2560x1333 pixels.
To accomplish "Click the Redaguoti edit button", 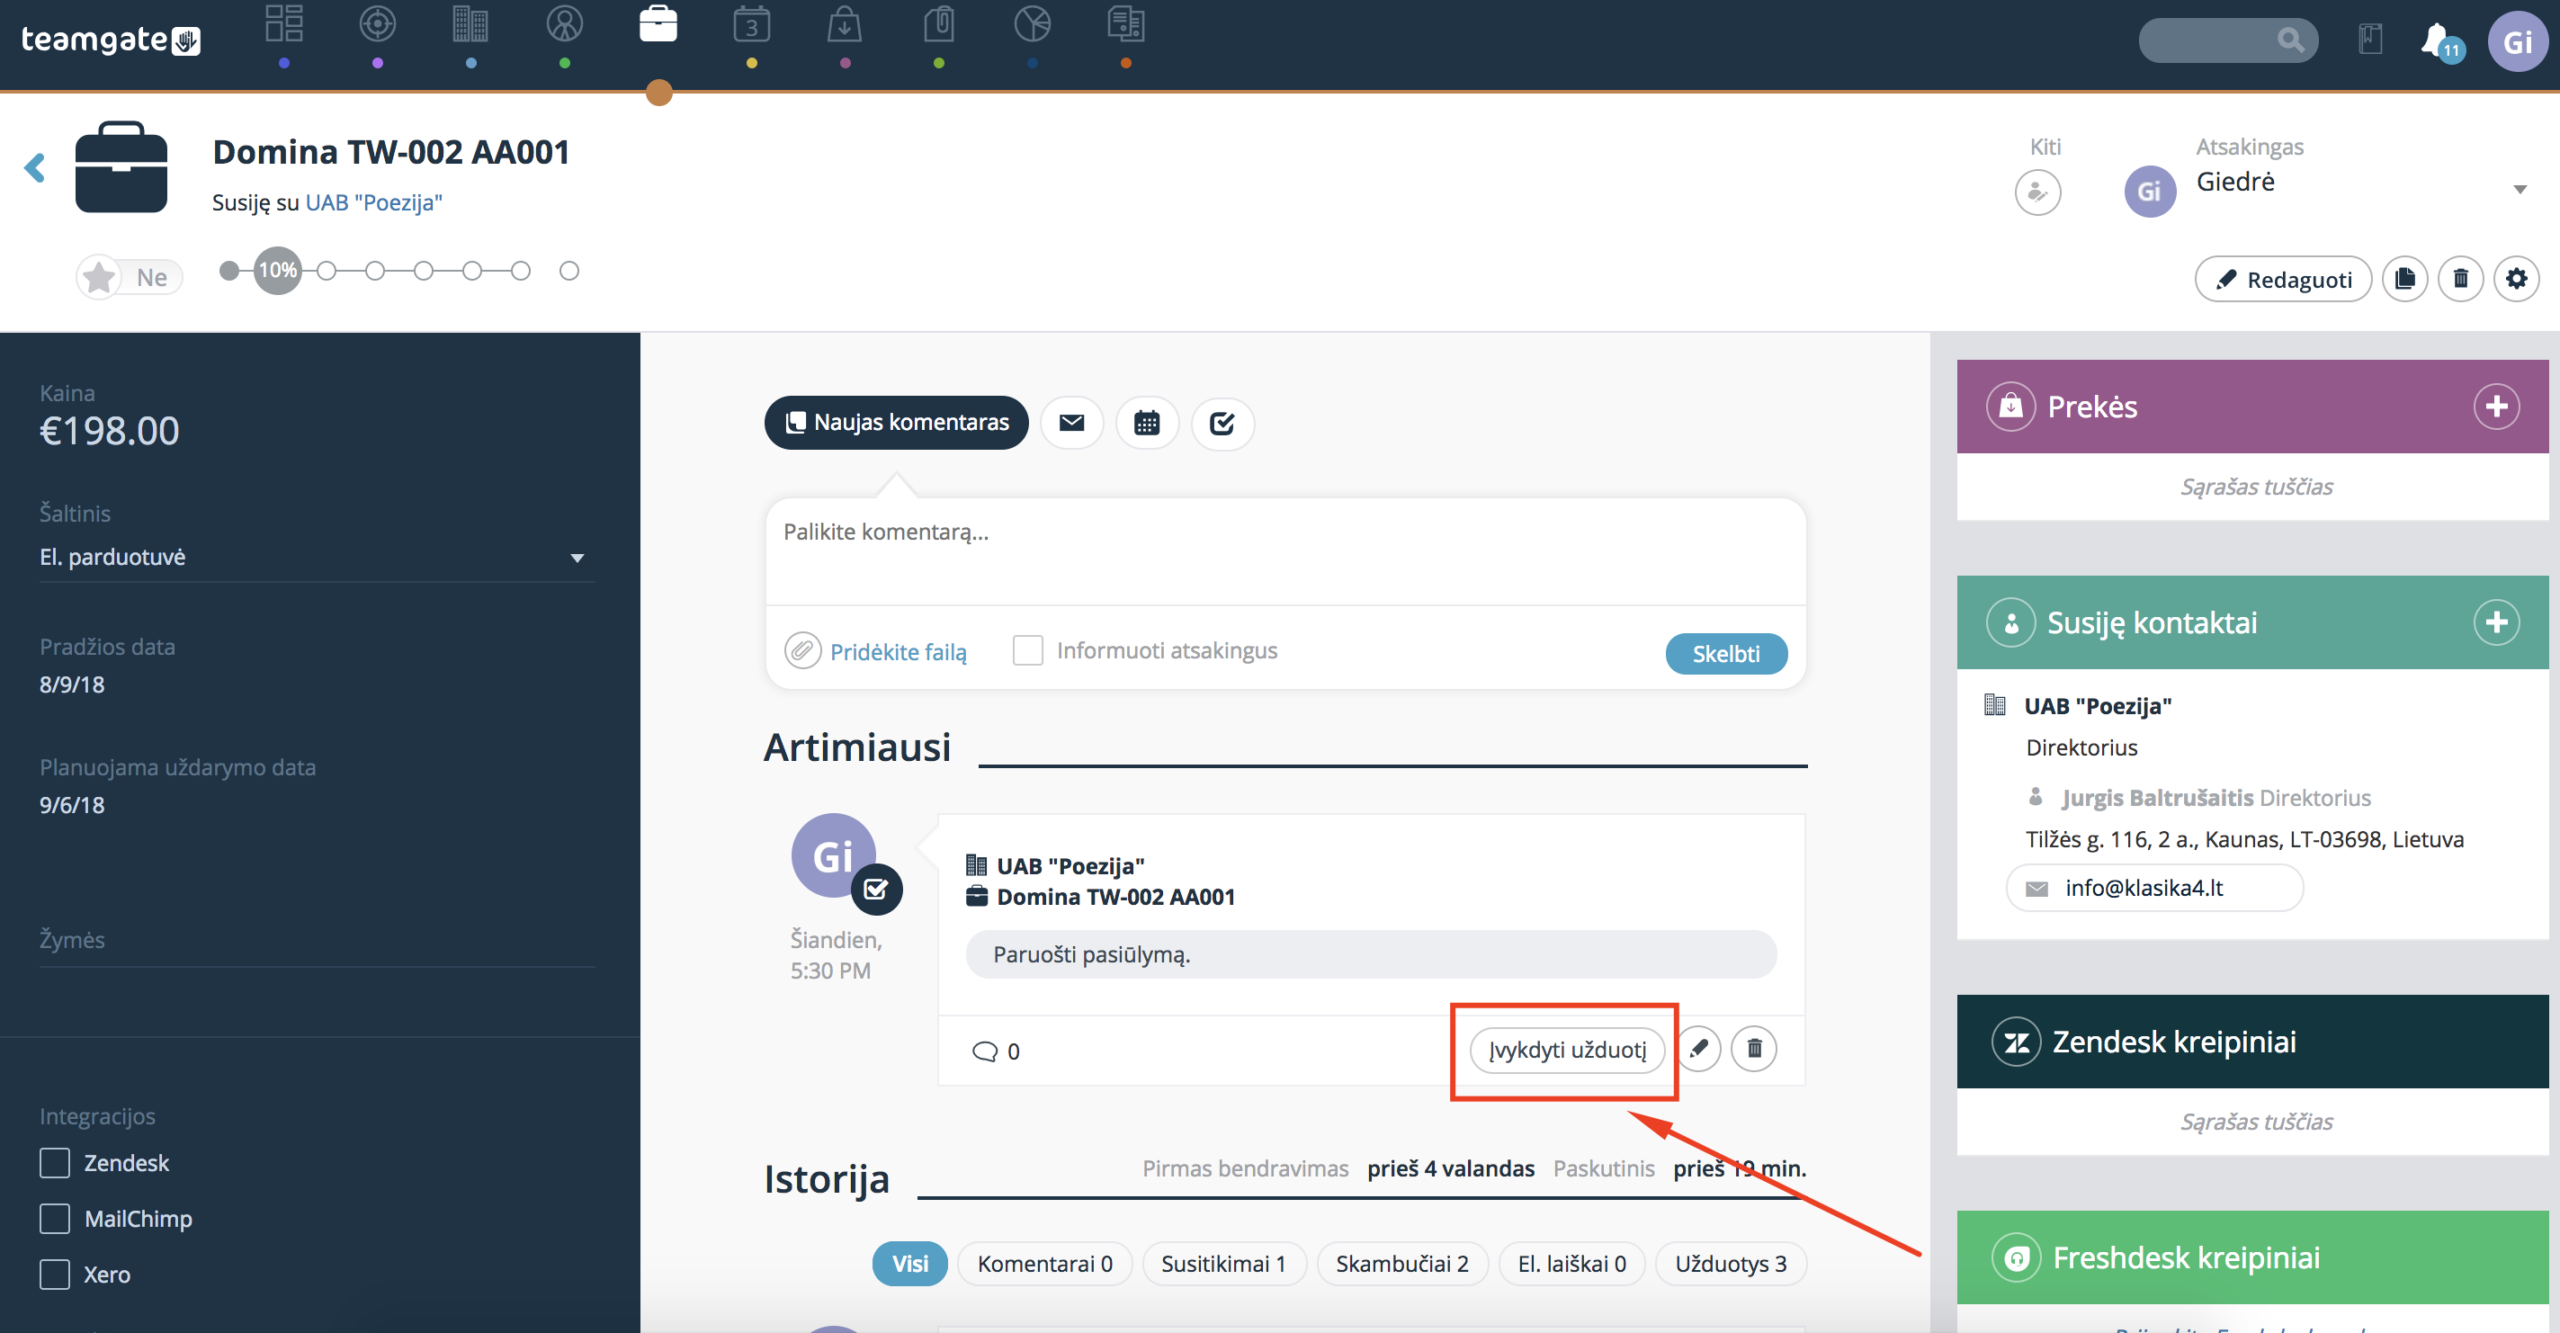I will click(x=2283, y=279).
